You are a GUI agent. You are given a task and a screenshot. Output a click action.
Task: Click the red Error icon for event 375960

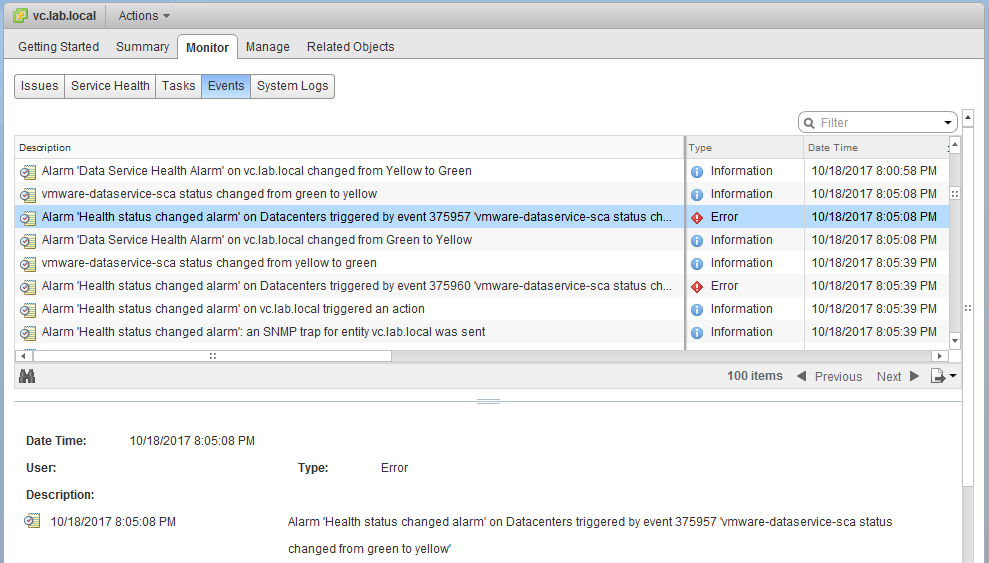(x=697, y=286)
